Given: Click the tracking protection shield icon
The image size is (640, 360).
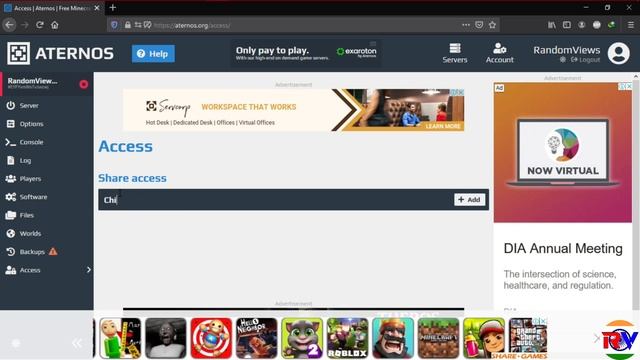Looking at the screenshot, I should 114,25.
